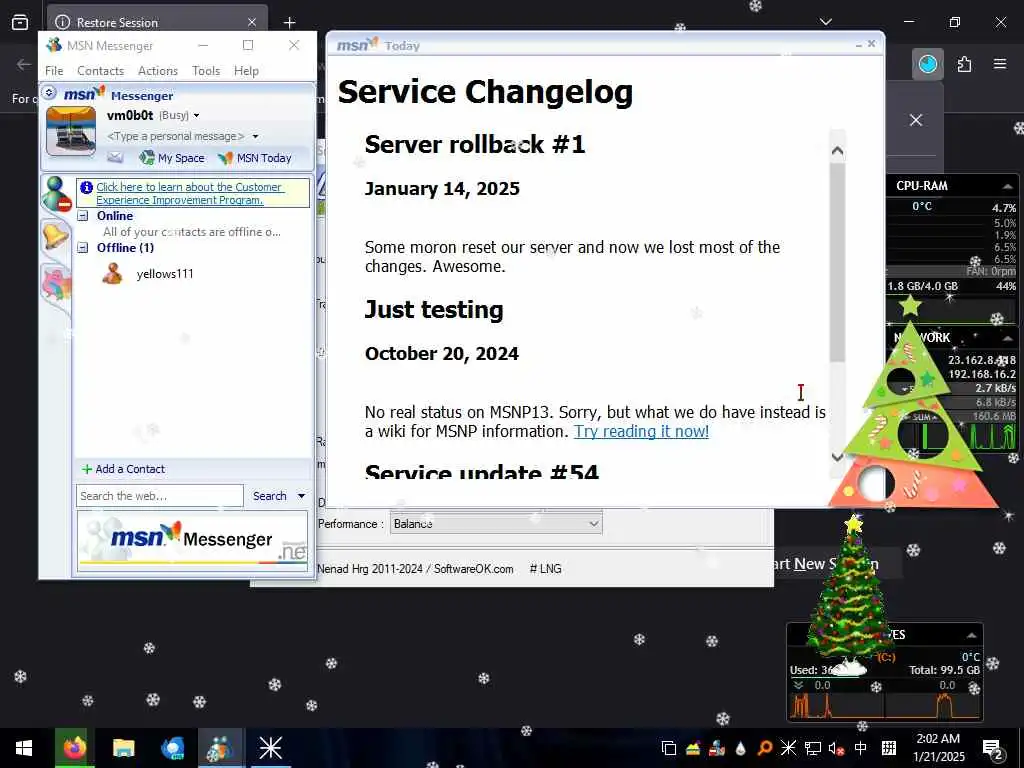Open My Space in MSN Messenger

coord(172,158)
